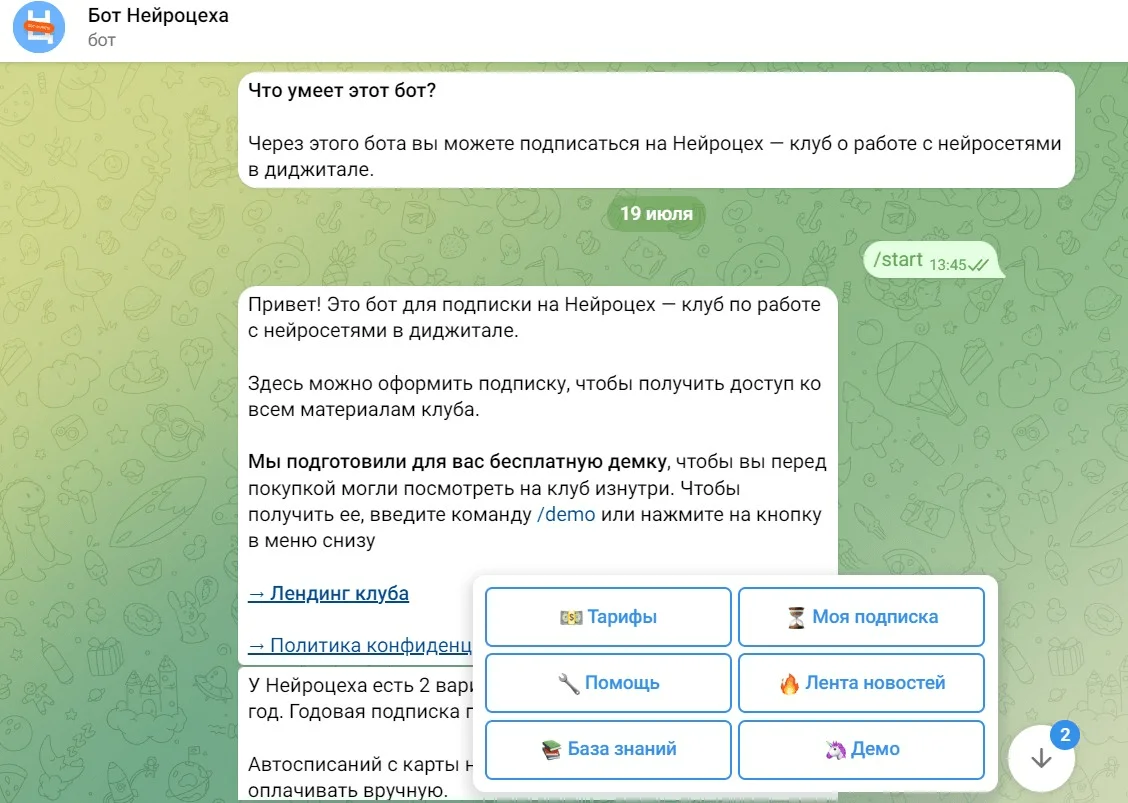Click the 19 июля date separator
The height and width of the screenshot is (803, 1128).
coord(656,214)
